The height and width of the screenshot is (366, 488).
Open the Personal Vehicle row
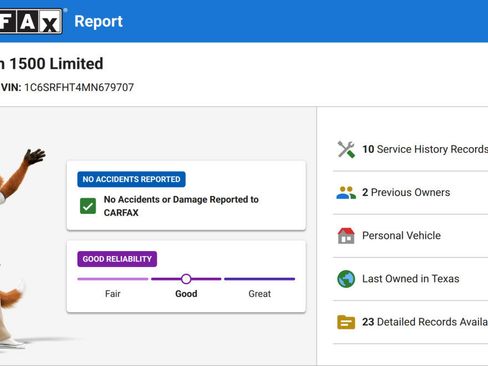411,236
